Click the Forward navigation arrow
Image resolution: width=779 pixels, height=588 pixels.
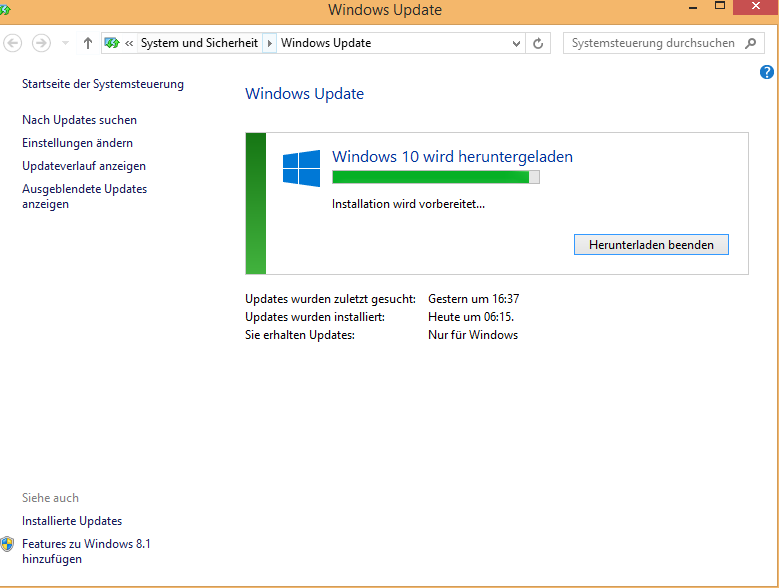pyautogui.click(x=41, y=43)
